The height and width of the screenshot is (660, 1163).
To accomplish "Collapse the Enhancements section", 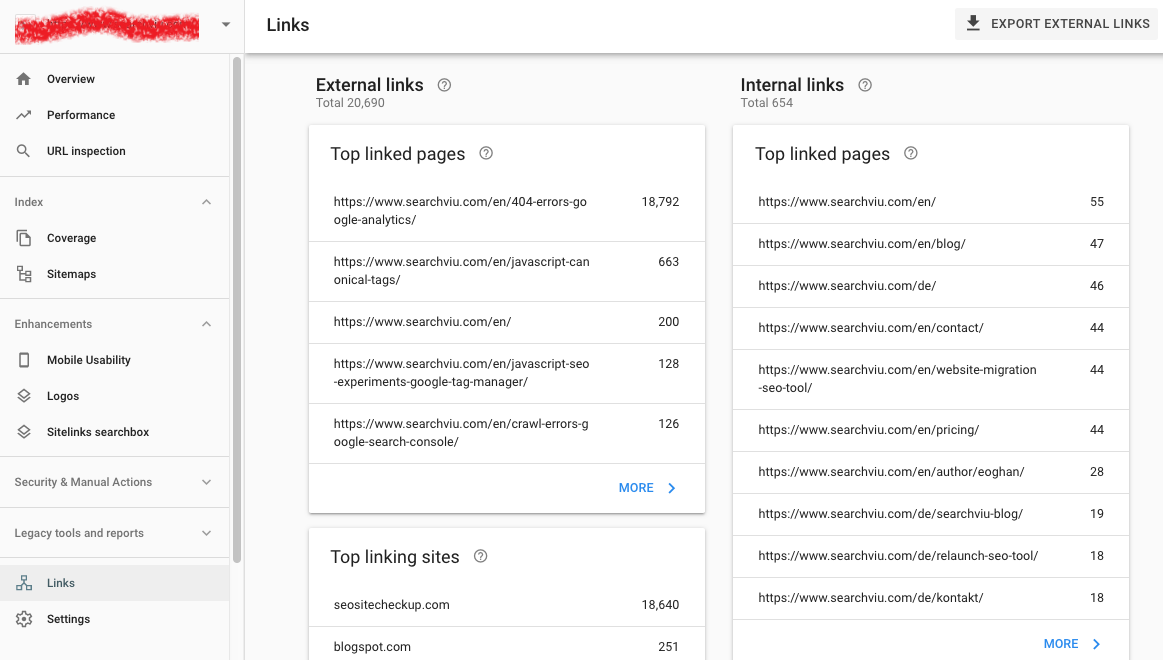I will click(x=206, y=324).
